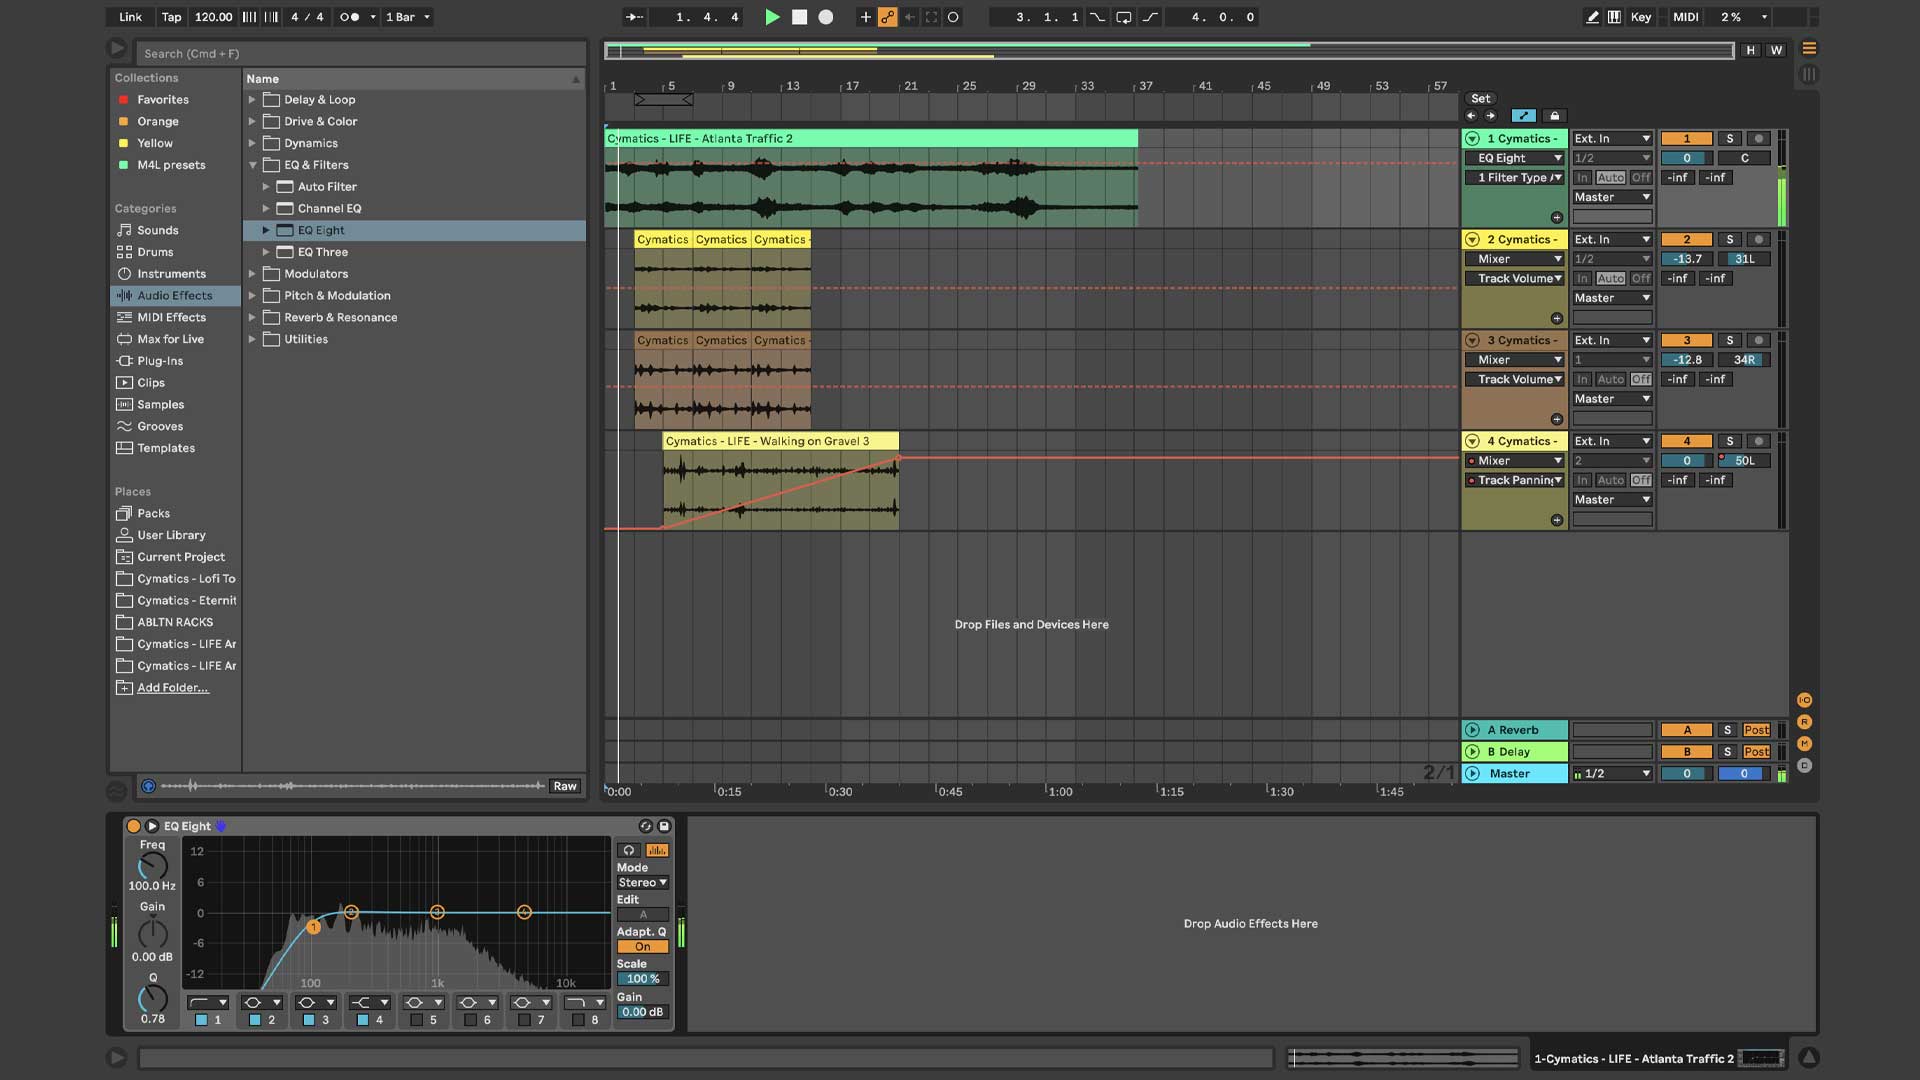Toggle the Loop switch in transport
The width and height of the screenshot is (1920, 1080).
click(1124, 17)
